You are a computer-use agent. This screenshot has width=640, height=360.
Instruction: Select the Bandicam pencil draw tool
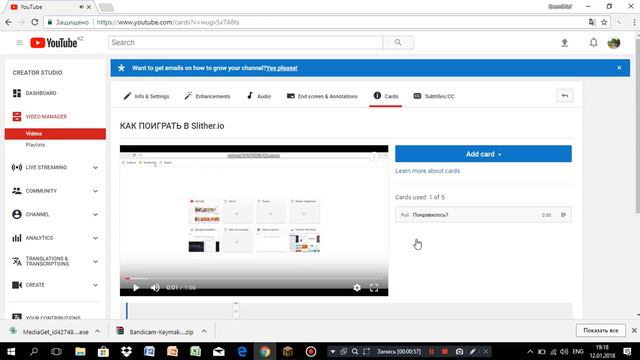(473, 351)
